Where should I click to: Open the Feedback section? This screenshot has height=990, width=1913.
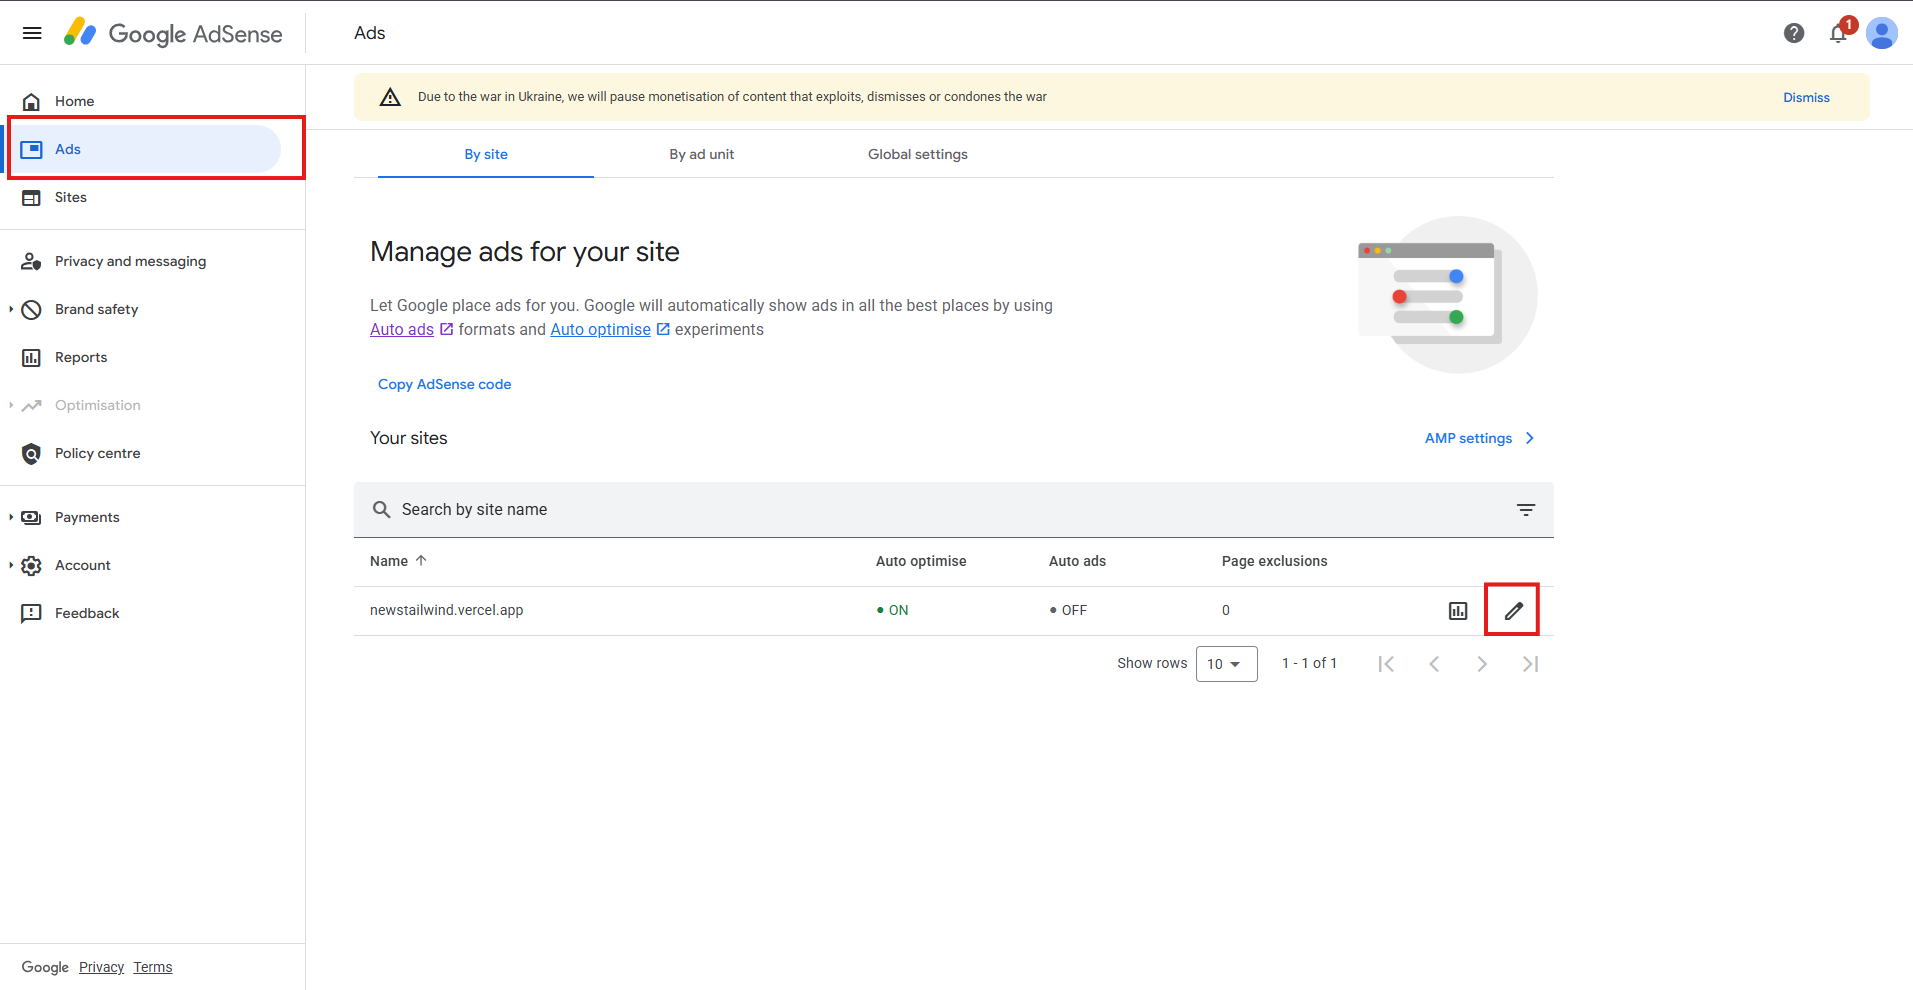(x=87, y=613)
